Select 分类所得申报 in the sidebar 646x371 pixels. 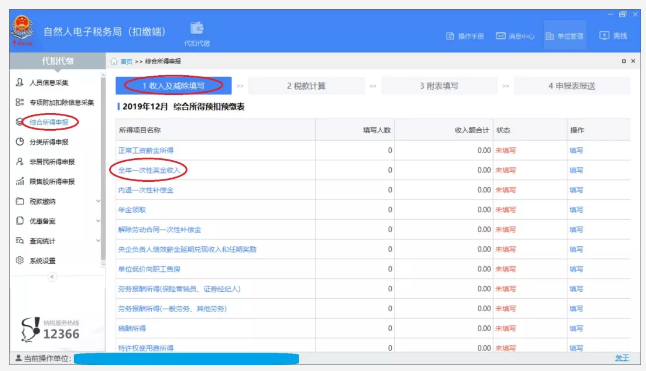coord(49,142)
